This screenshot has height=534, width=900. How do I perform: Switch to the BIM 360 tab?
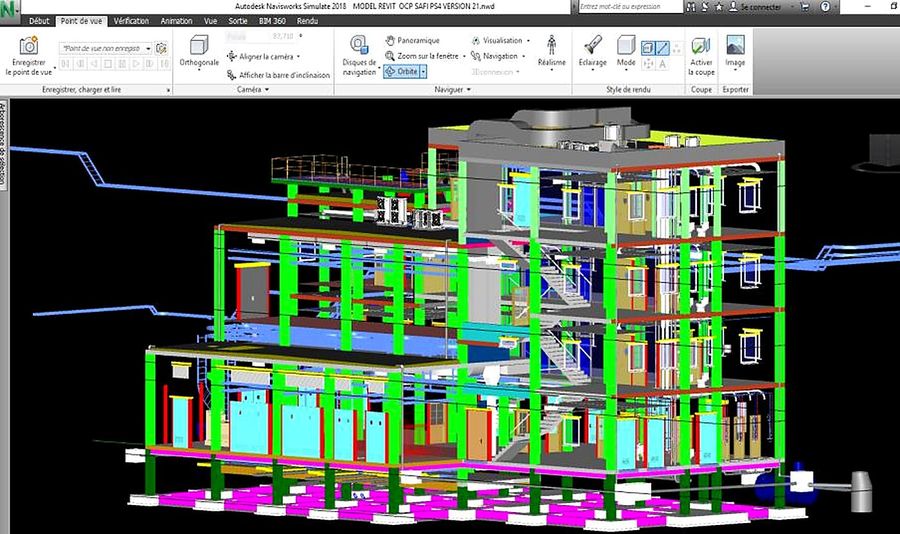pos(272,21)
